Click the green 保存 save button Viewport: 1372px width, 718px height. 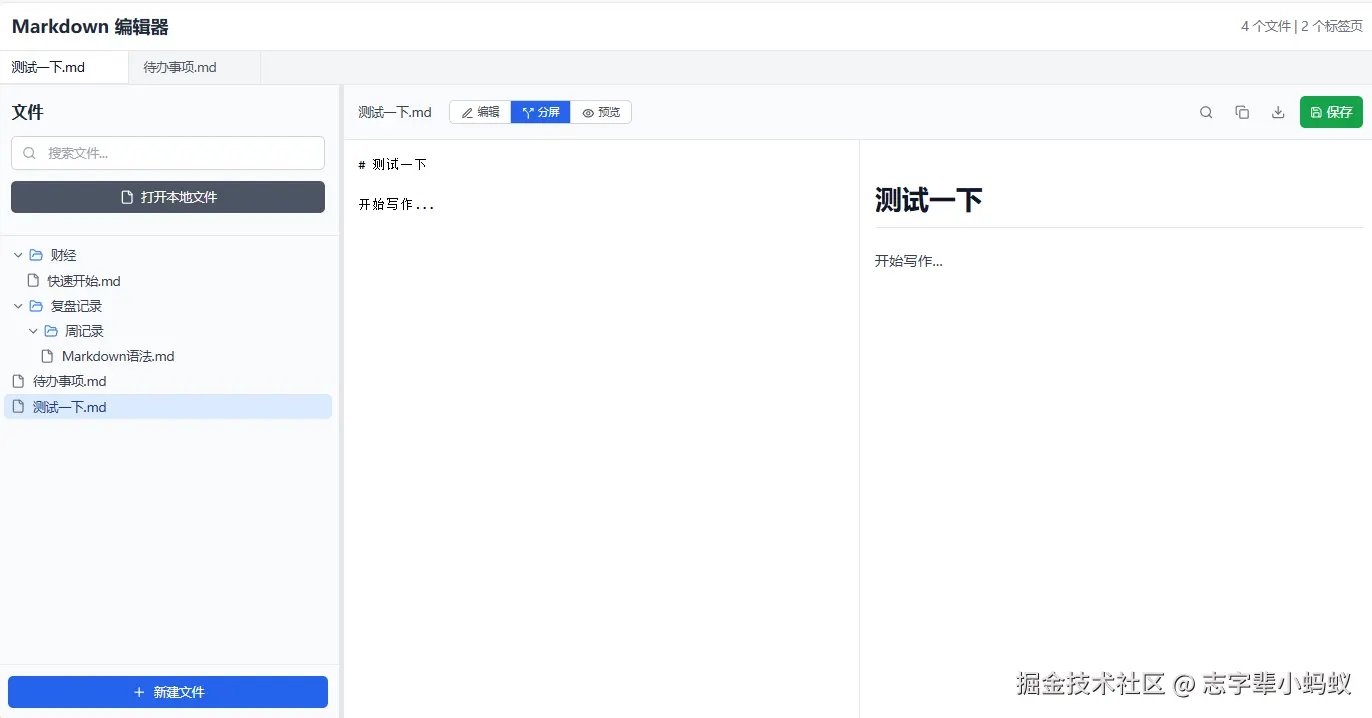pos(1331,112)
